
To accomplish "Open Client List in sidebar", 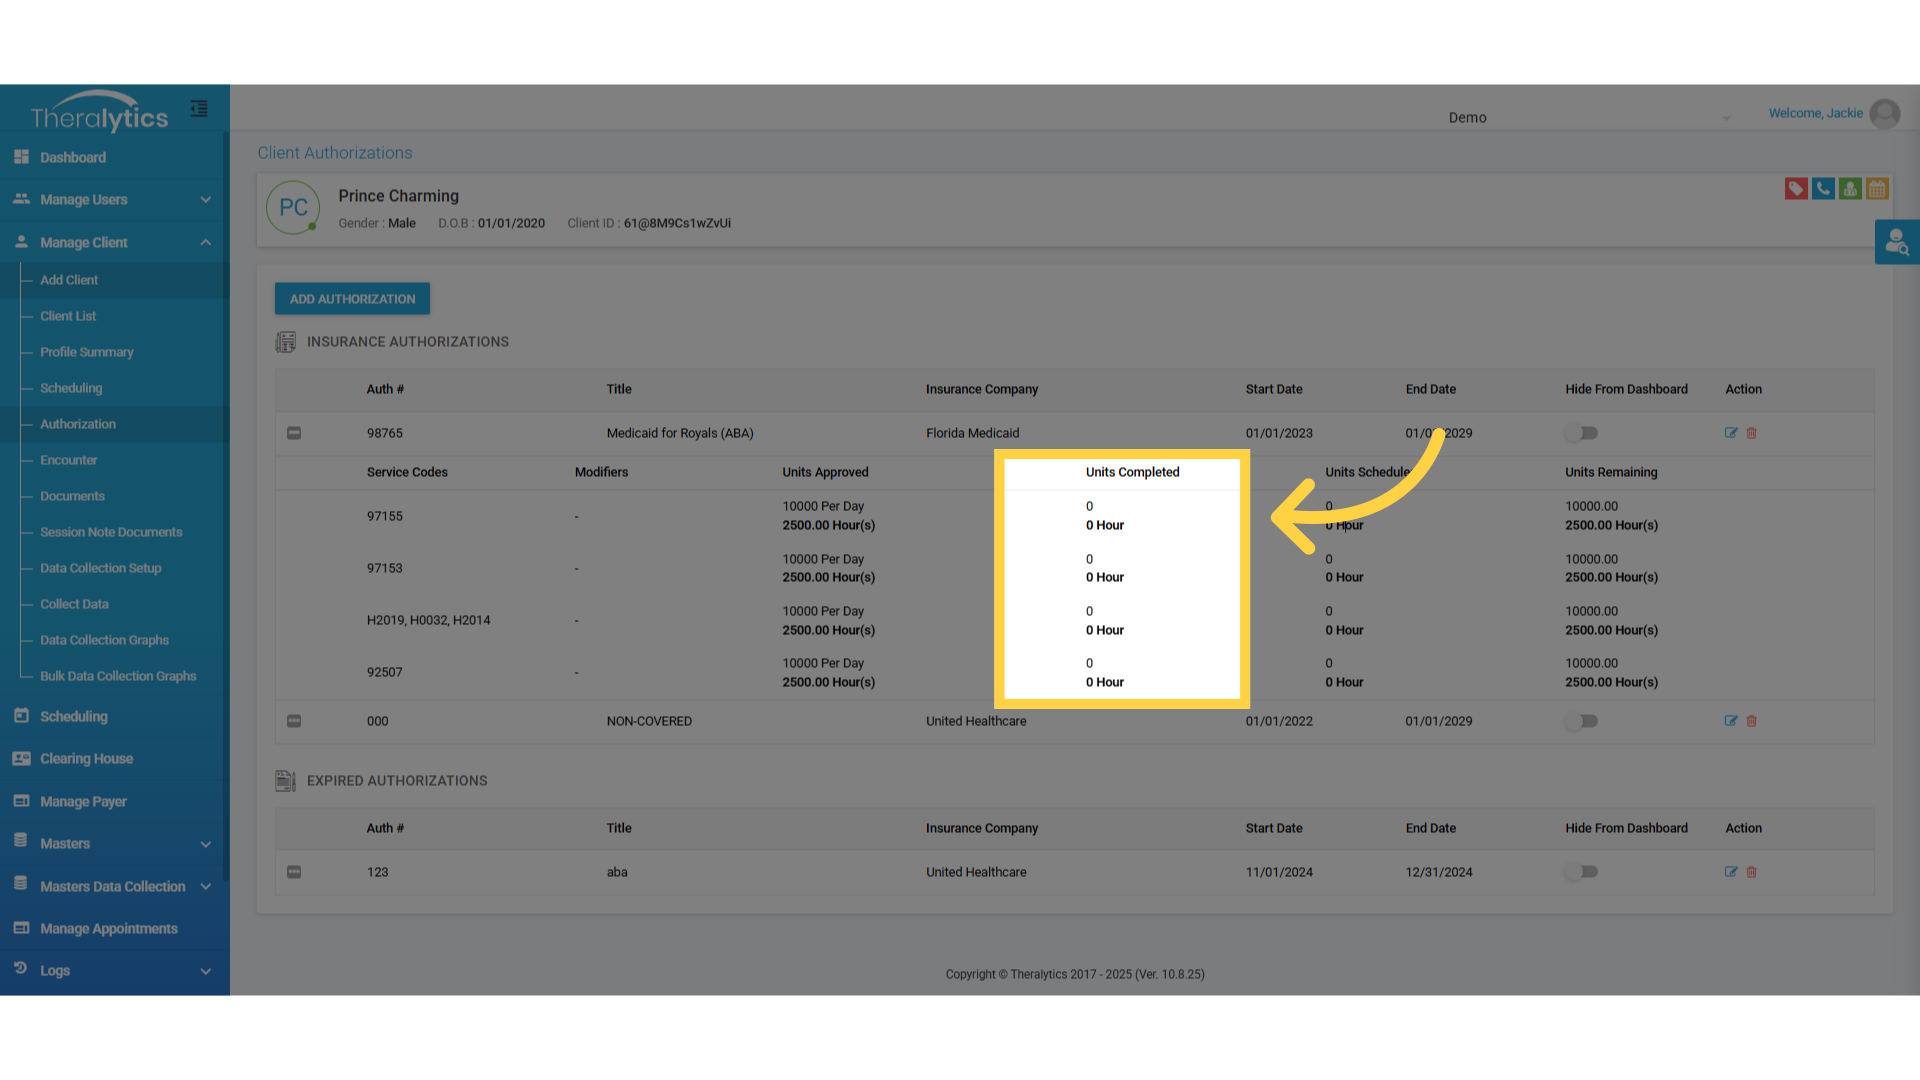I will (68, 316).
